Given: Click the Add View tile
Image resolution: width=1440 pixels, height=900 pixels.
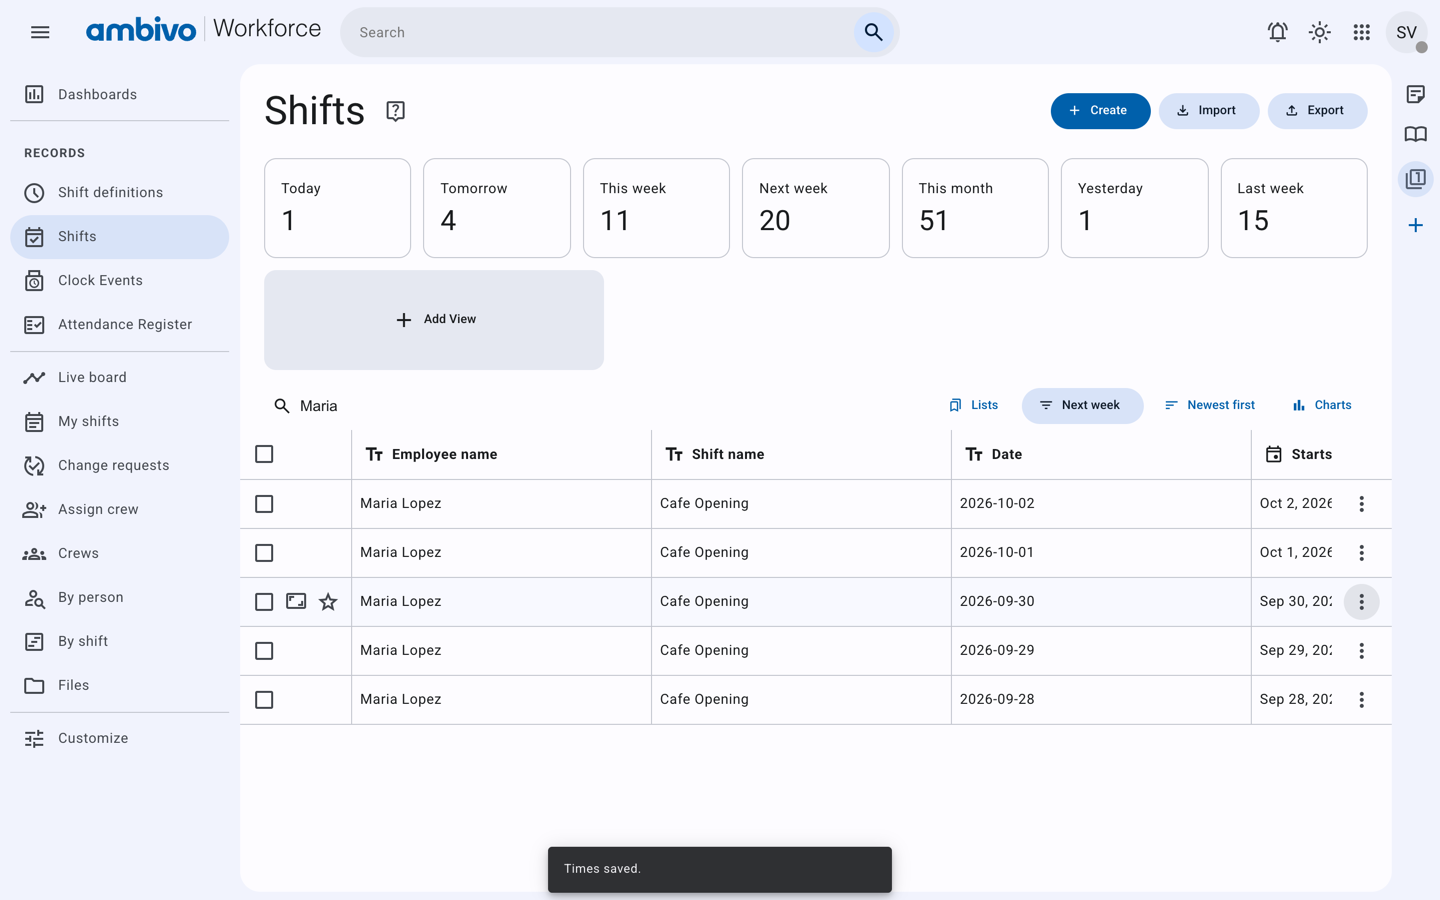Looking at the screenshot, I should (x=434, y=320).
